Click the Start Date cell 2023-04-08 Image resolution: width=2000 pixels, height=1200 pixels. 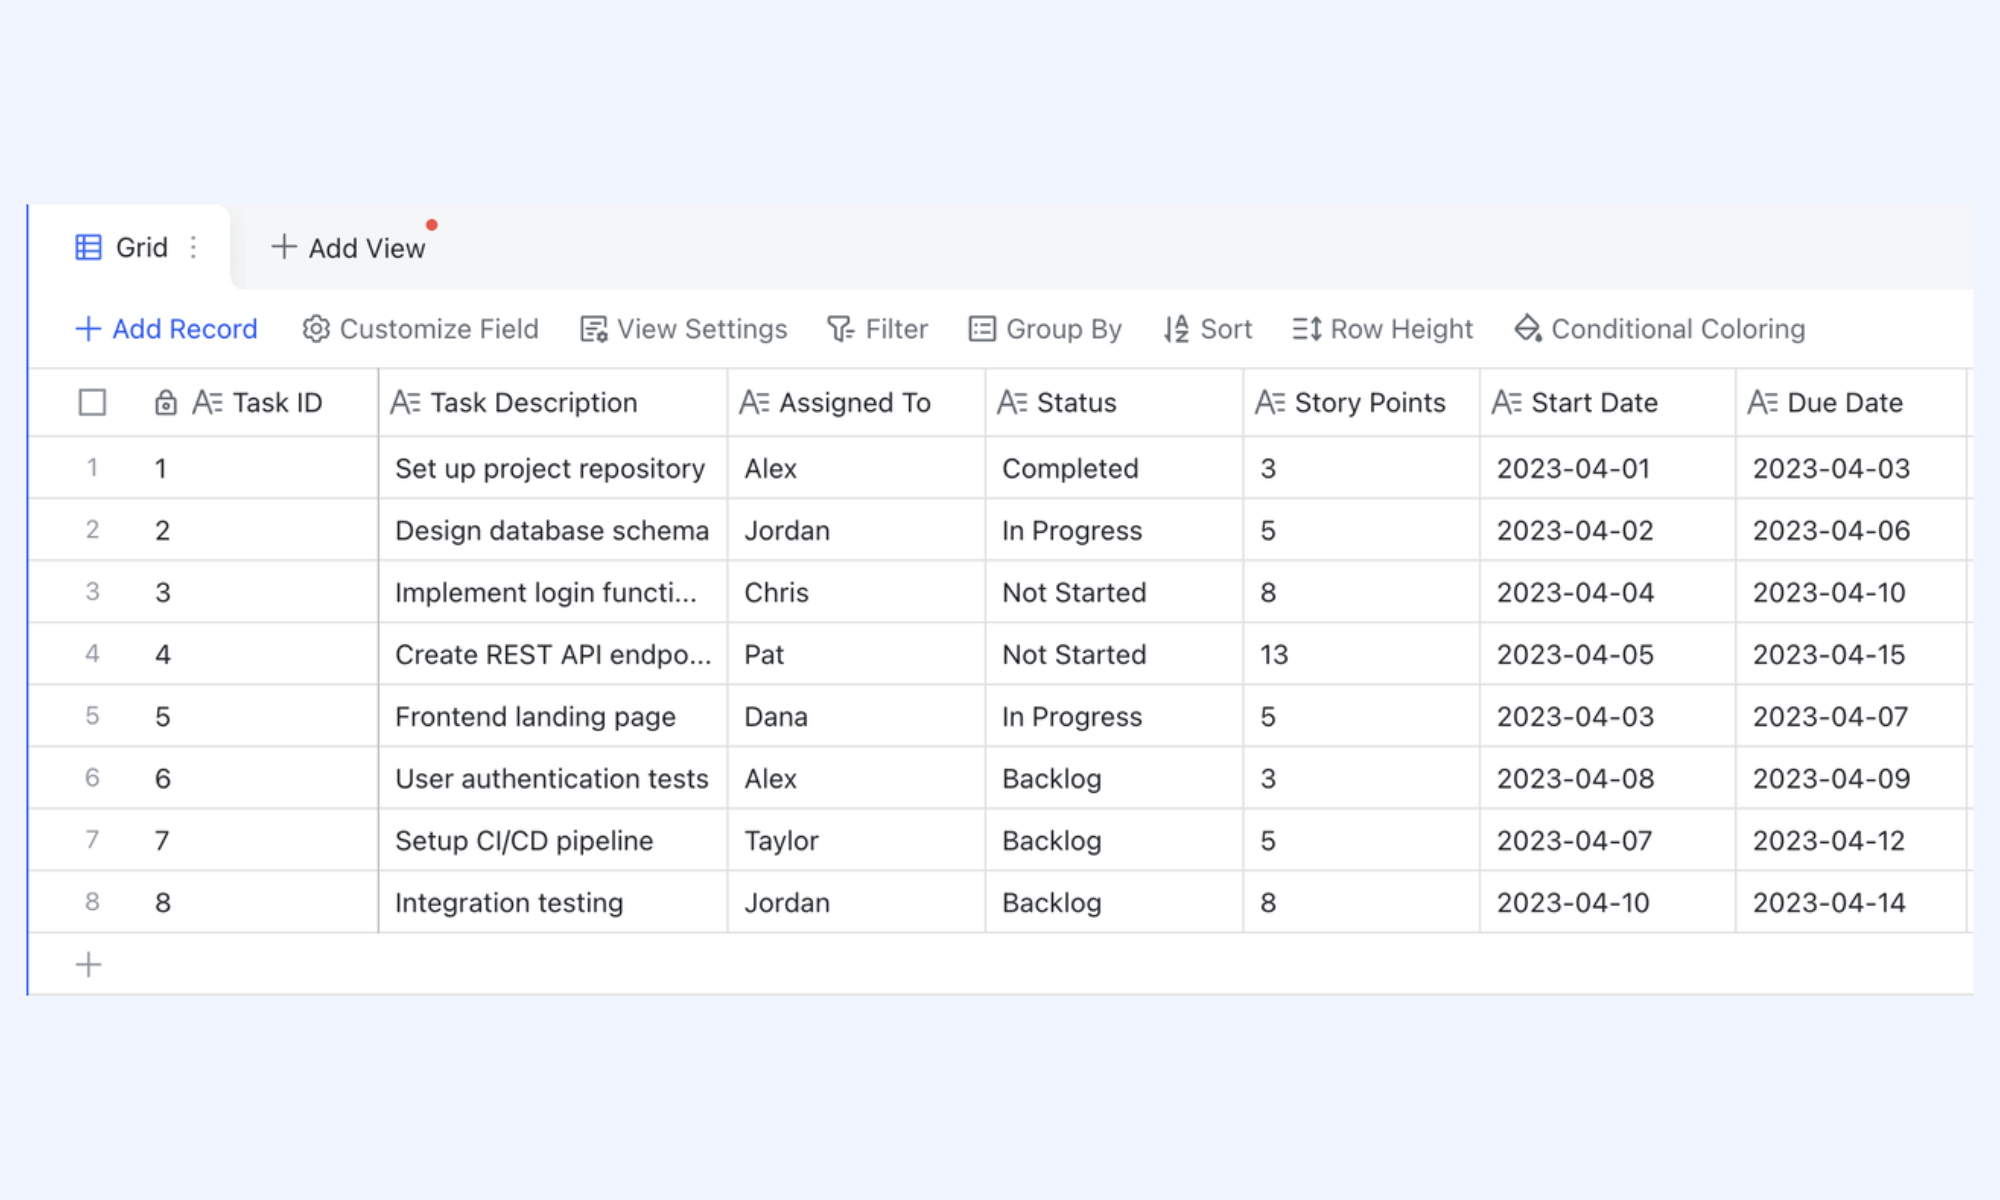pos(1608,778)
